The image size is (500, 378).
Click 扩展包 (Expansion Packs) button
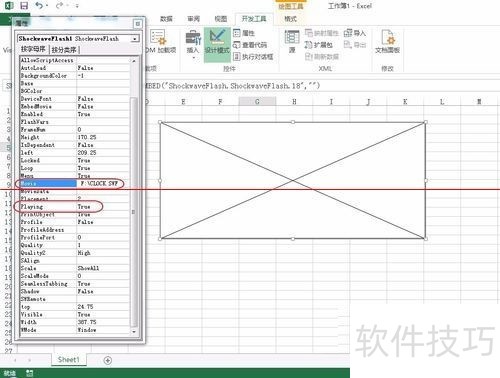pos(318,45)
